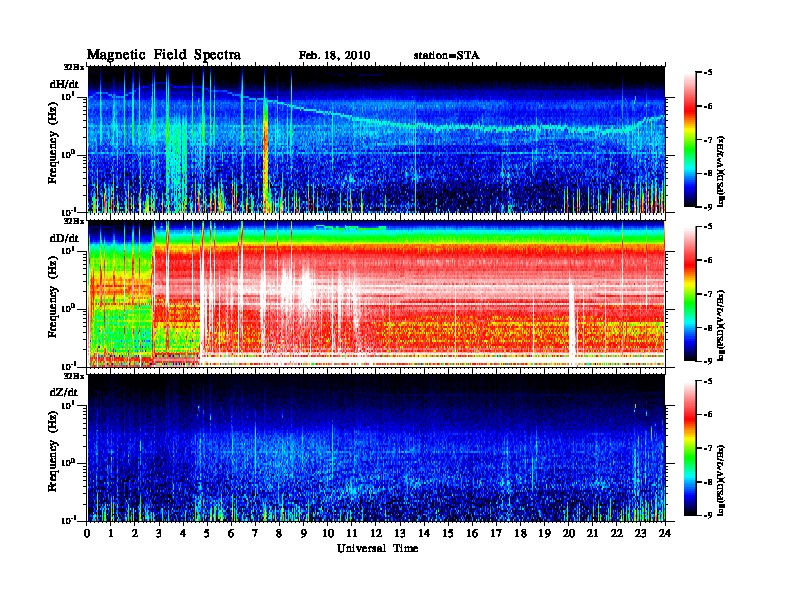Click hour tick label "10" on time axis
This screenshot has height=612, width=792.
[328, 533]
